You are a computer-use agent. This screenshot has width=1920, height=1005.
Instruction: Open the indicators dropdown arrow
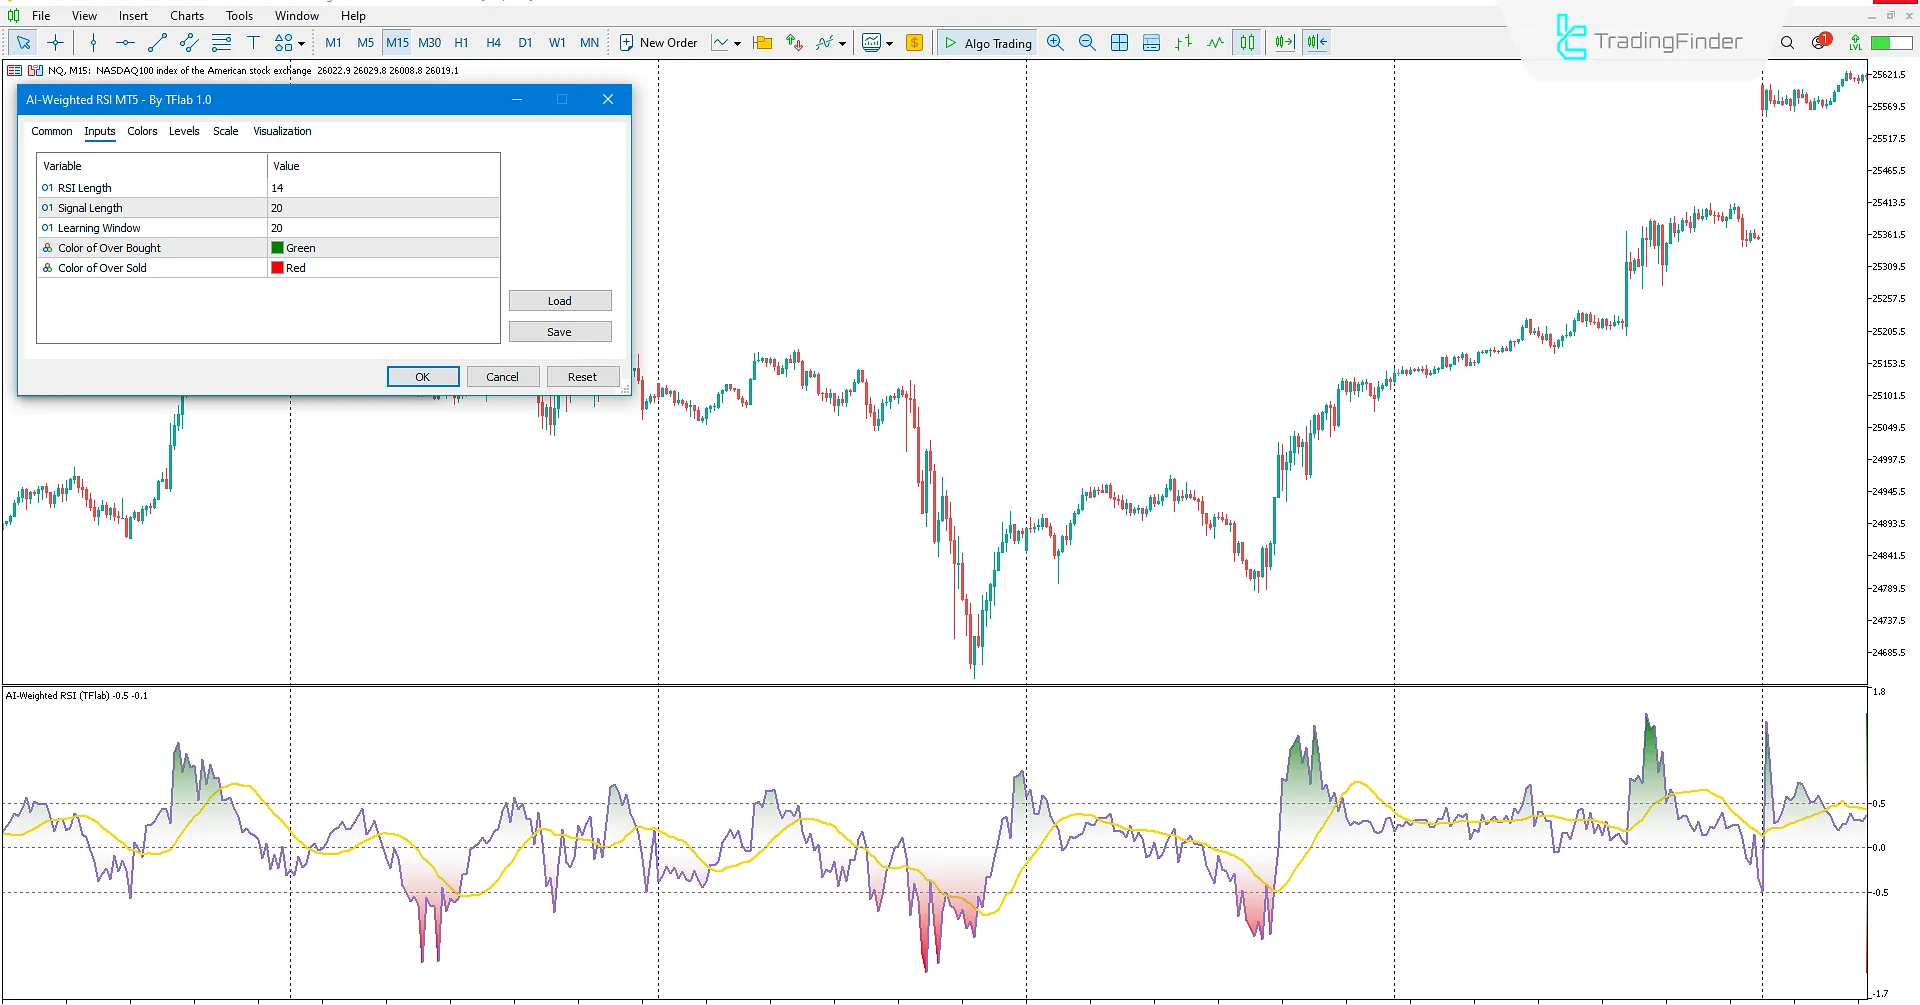(840, 43)
